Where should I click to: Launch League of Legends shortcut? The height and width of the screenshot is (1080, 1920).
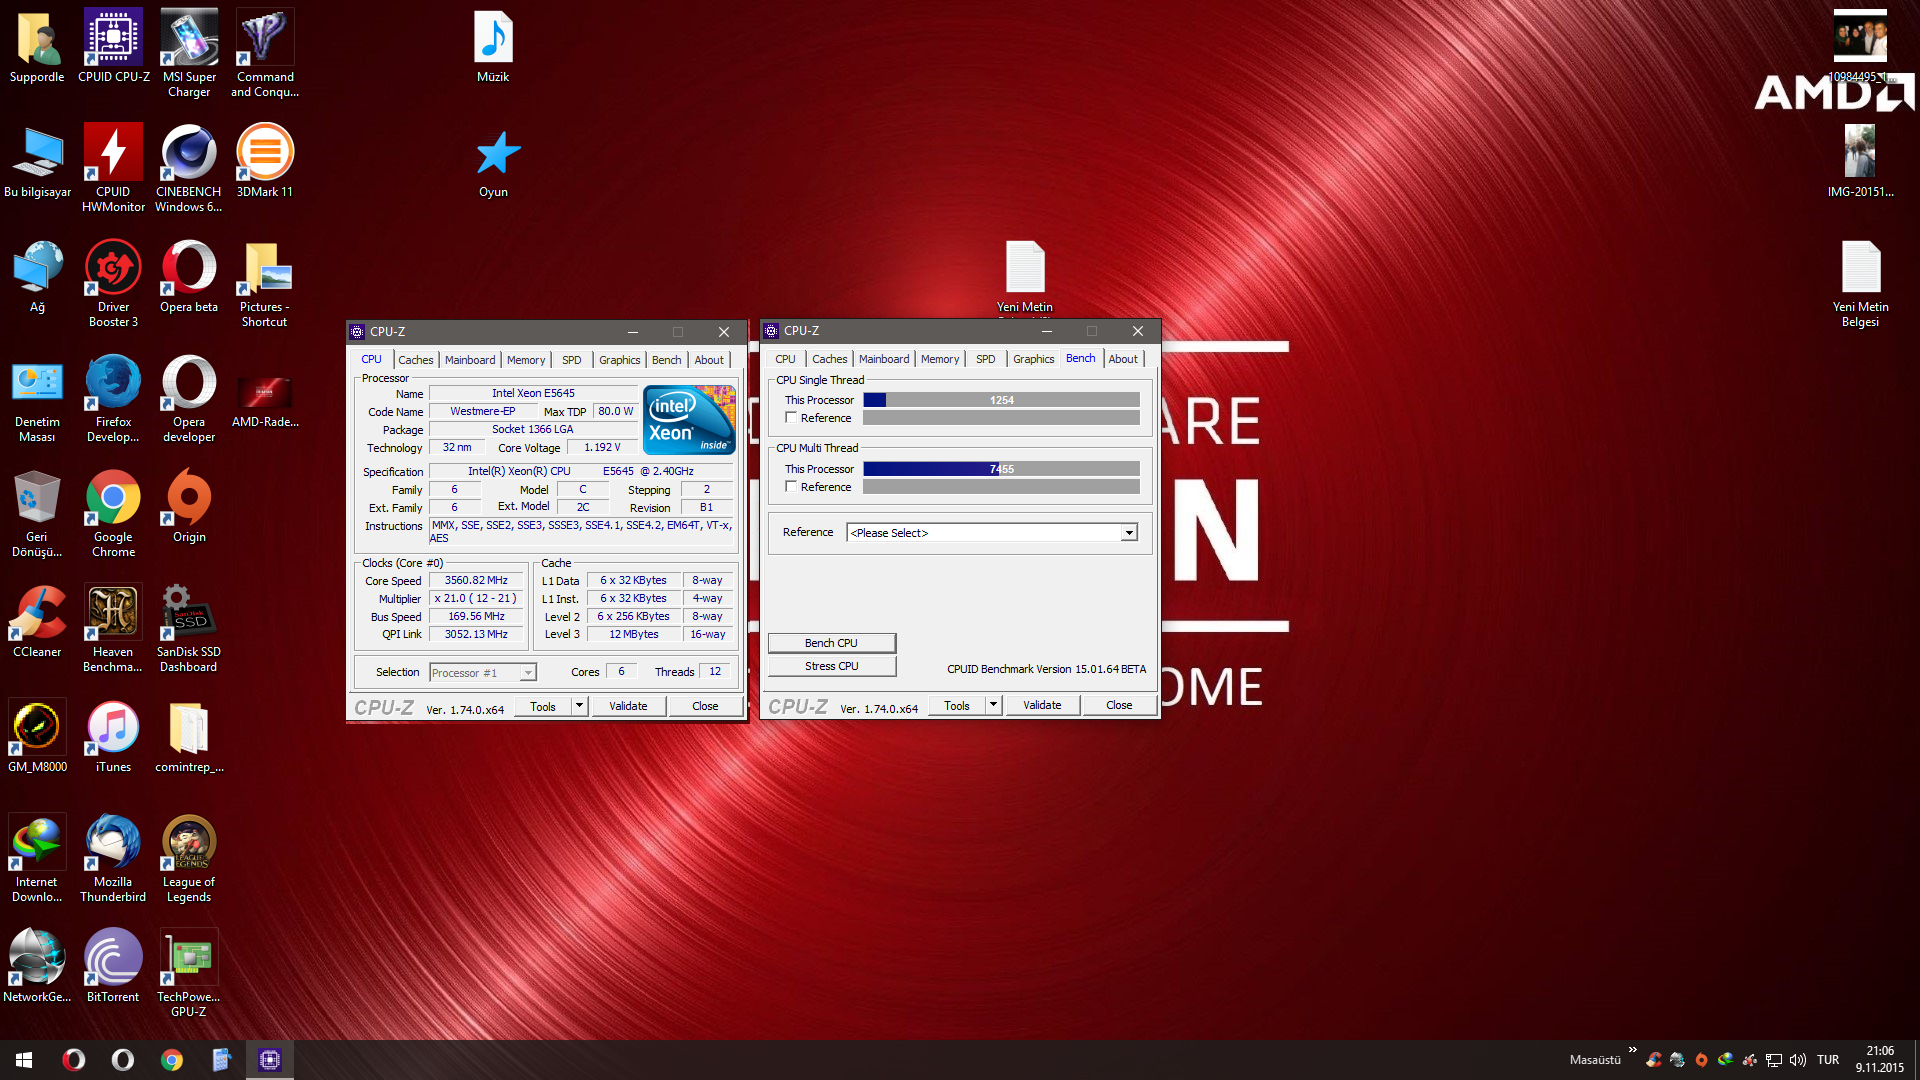click(189, 858)
